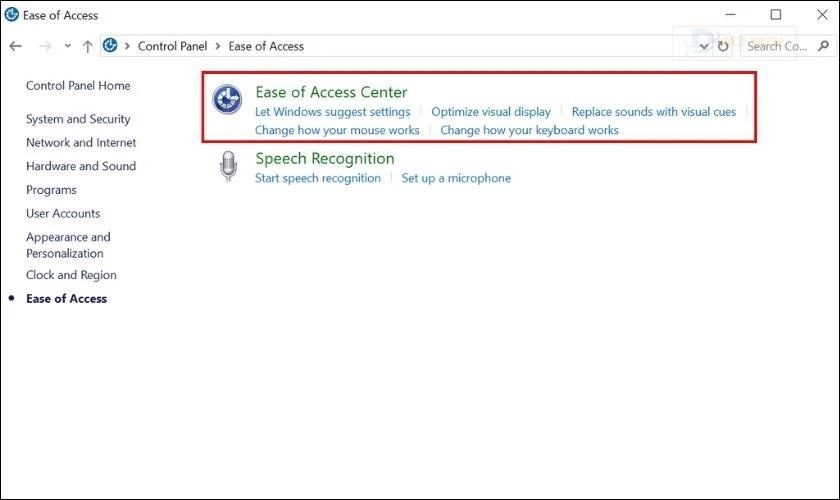The image size is (840, 500).
Task: Expand the address bar history dropdown
Action: click(704, 46)
